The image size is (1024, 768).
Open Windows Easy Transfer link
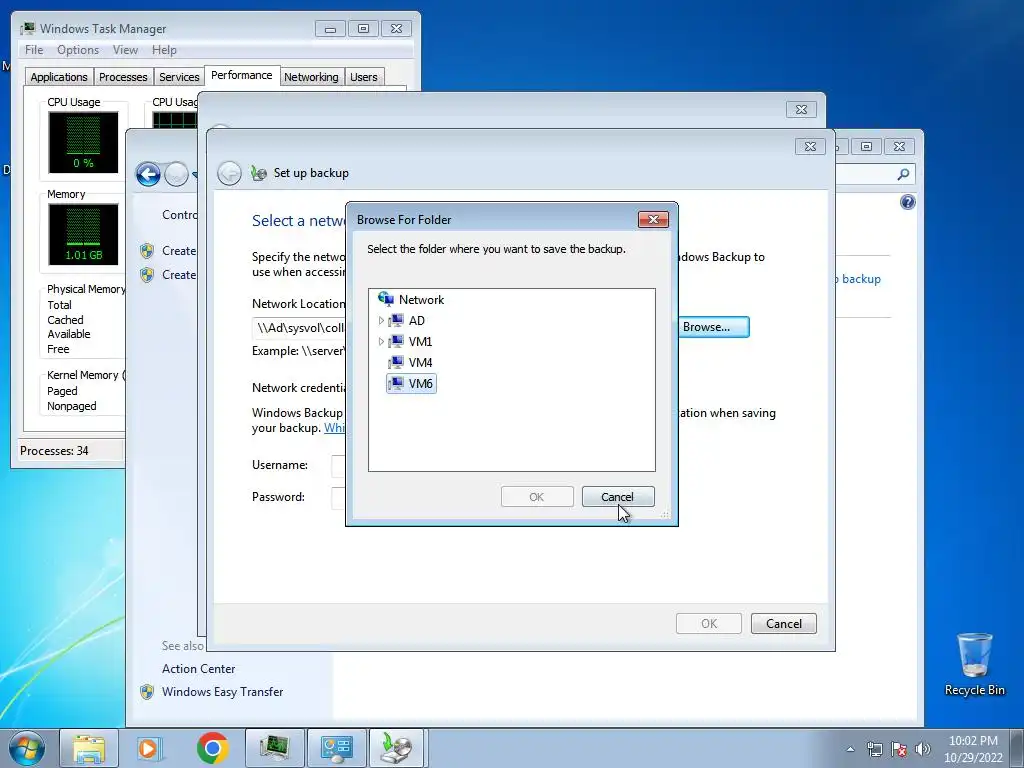pos(223,692)
